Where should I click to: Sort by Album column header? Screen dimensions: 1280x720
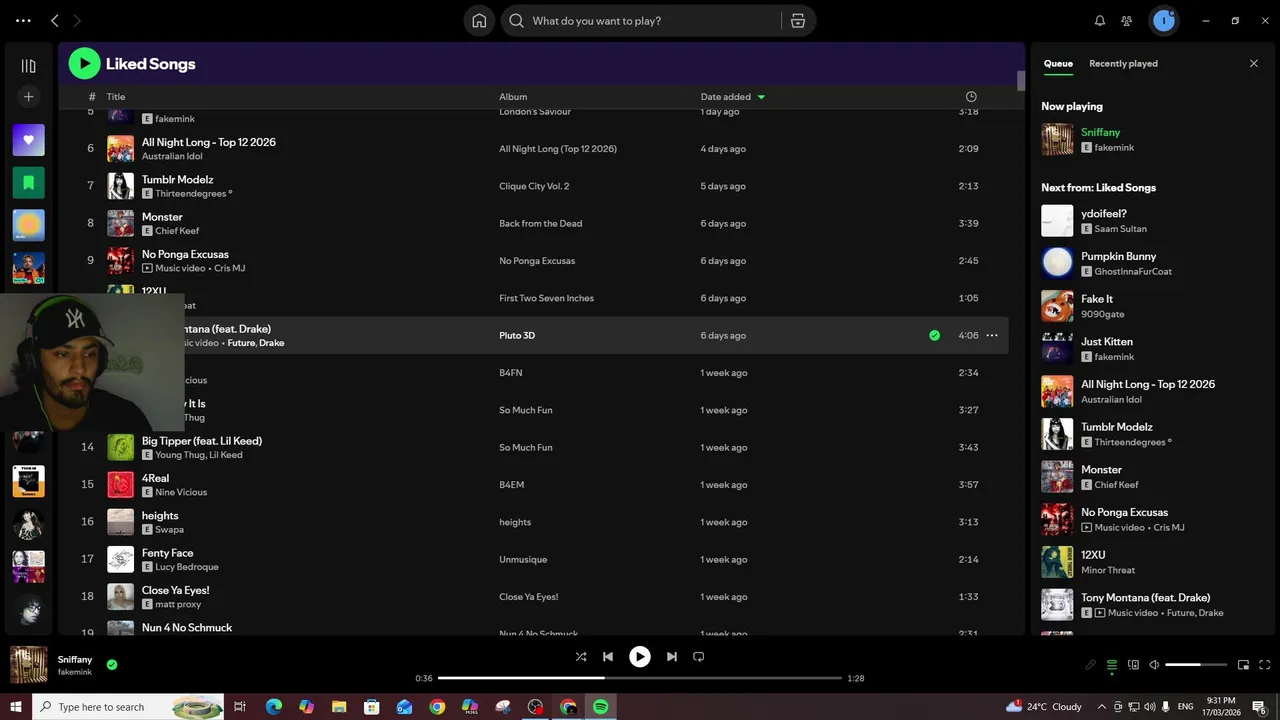513,97
